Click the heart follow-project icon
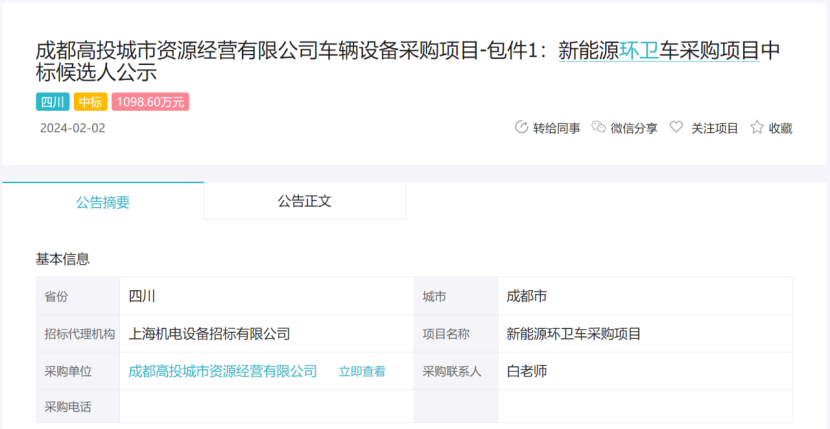The image size is (830, 429). 676,127
